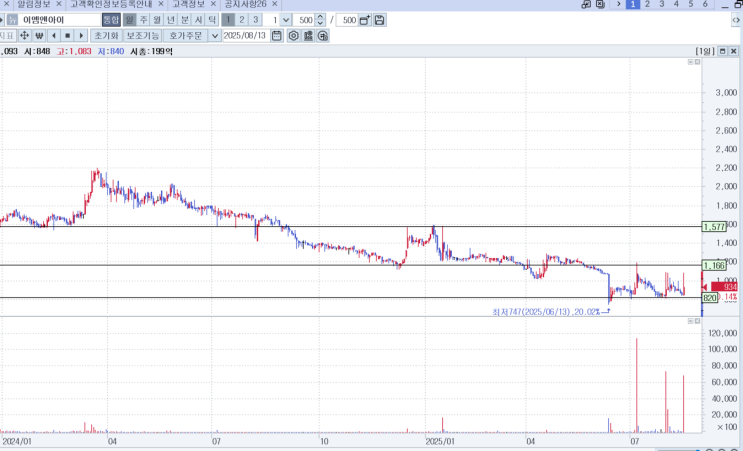The width and height of the screenshot is (743, 451).
Task: Switch to screen page 4
Action: pyautogui.click(x=676, y=4)
